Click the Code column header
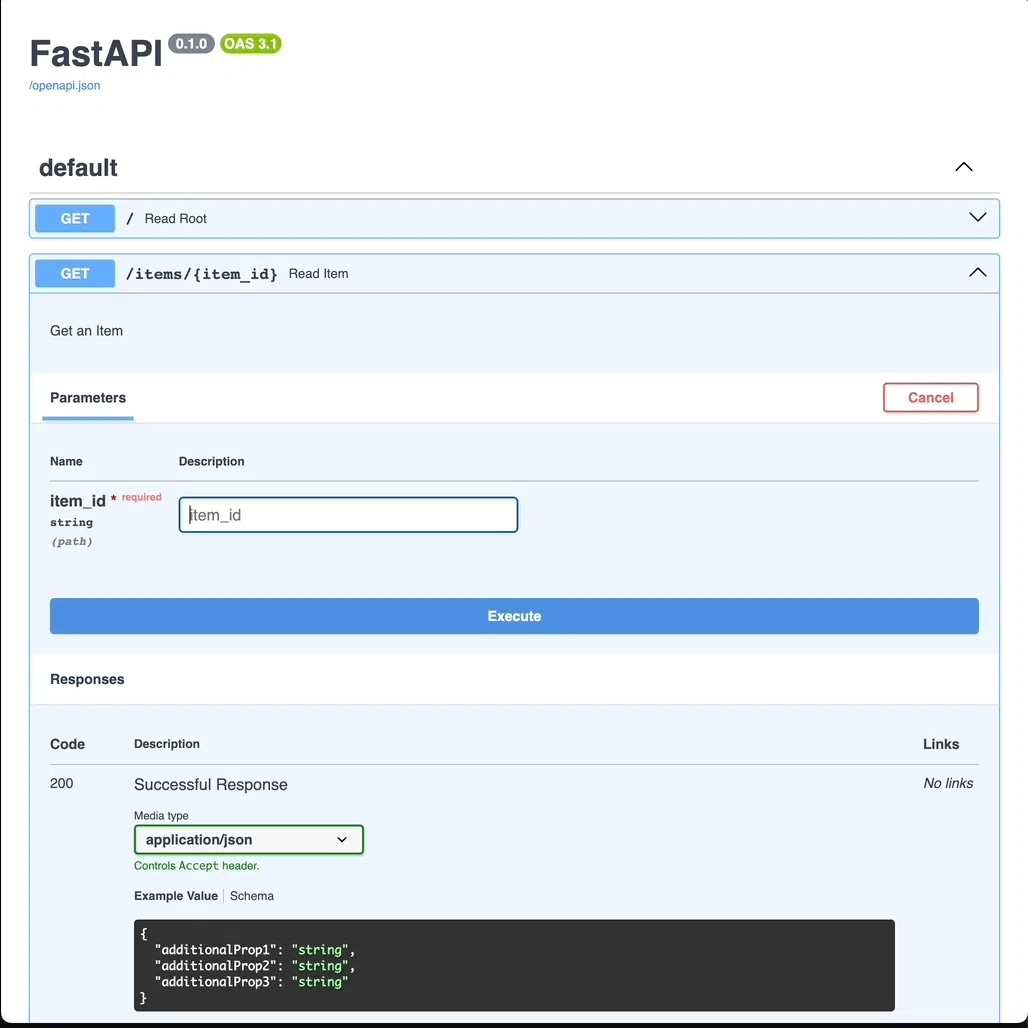The width and height of the screenshot is (1028, 1028). coord(68,744)
